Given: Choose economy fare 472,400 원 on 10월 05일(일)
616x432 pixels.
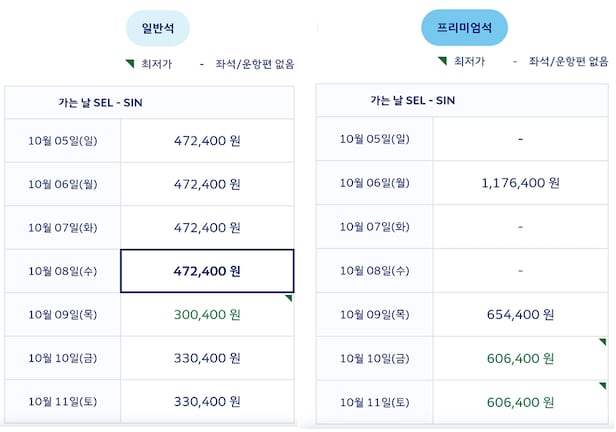Looking at the screenshot, I should tap(207, 141).
